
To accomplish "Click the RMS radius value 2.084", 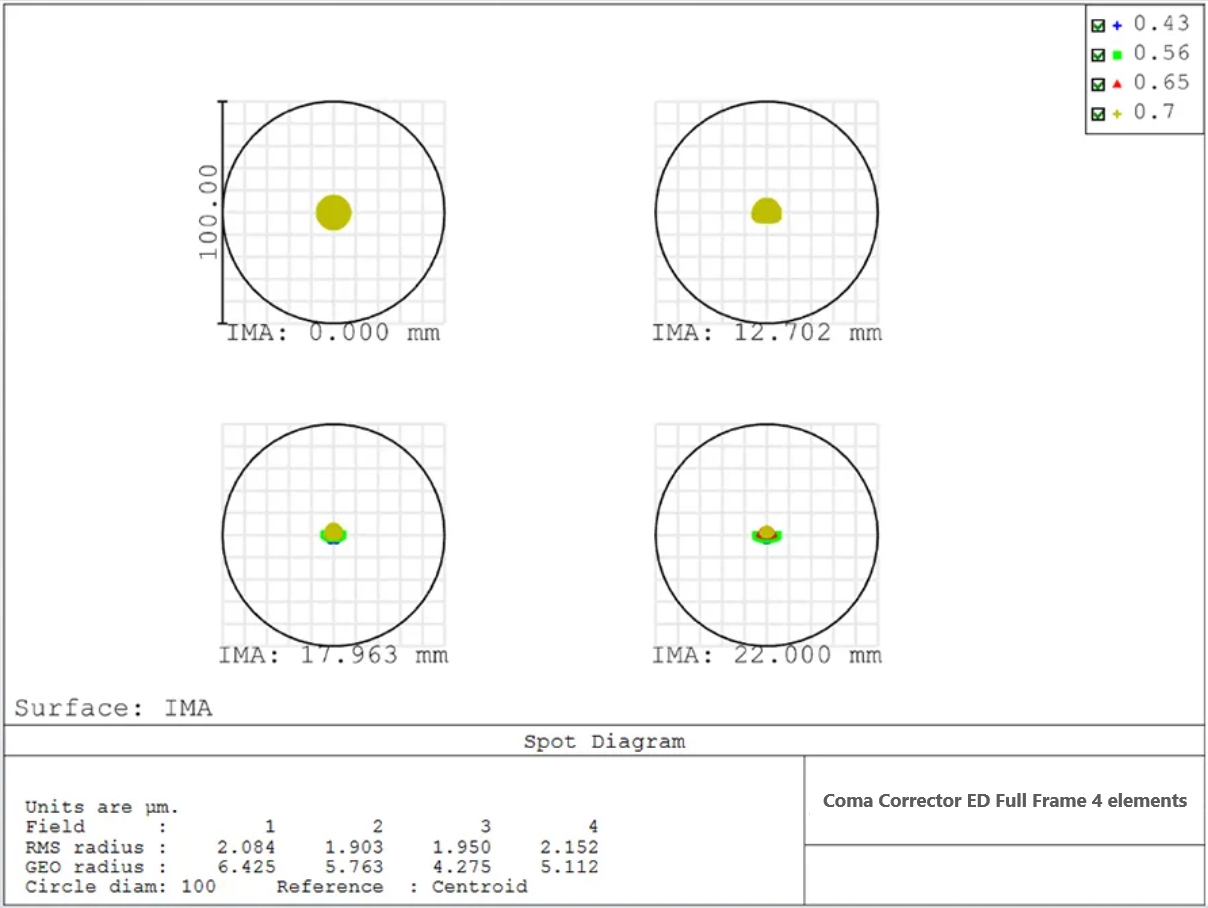I will [246, 847].
